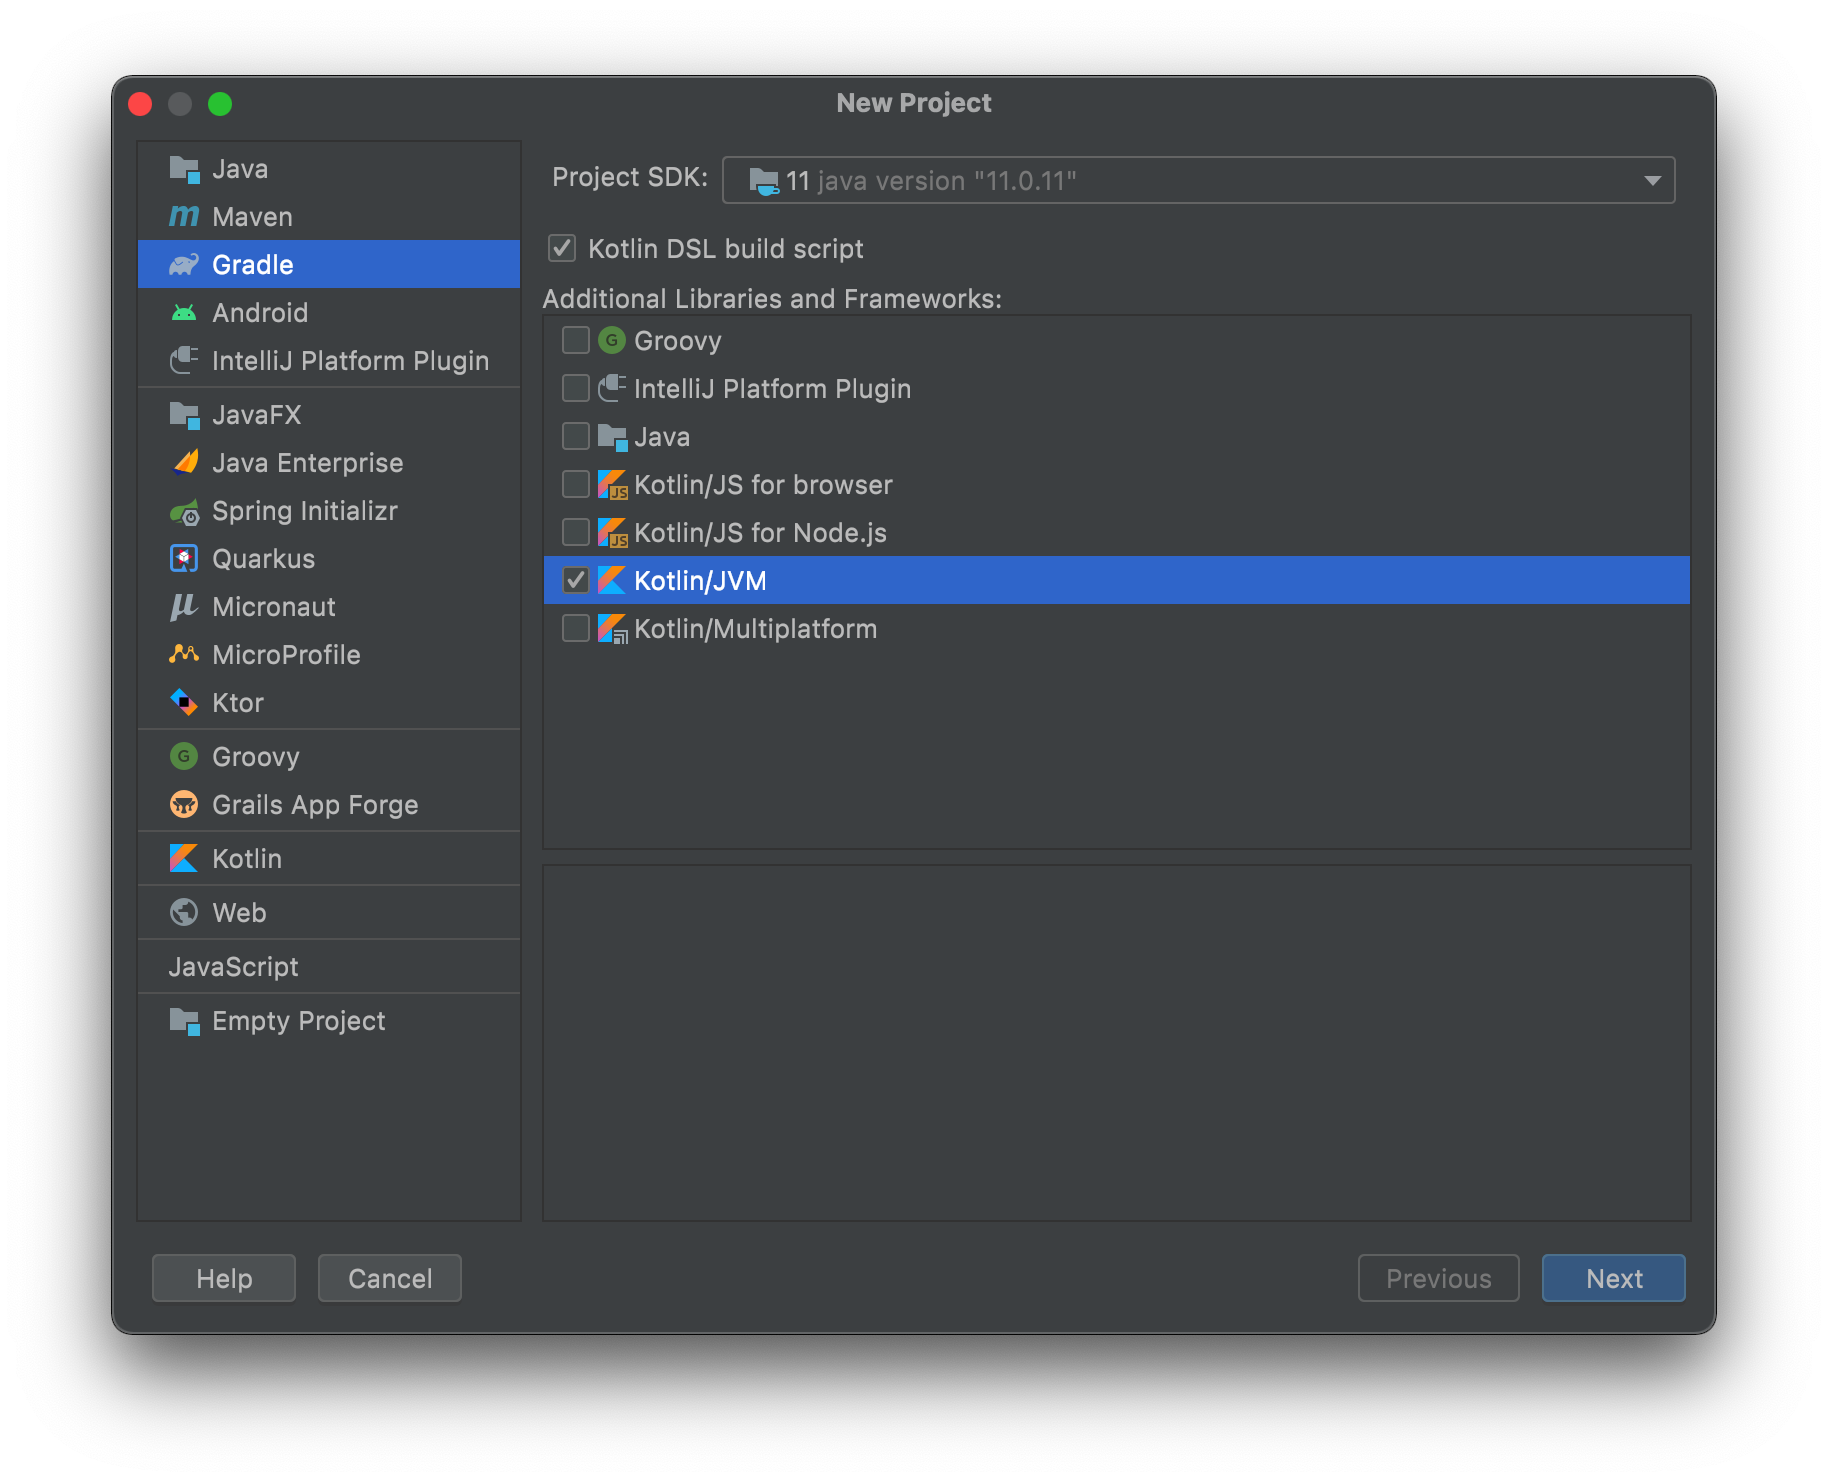Click the Cancel button
The height and width of the screenshot is (1482, 1828).
coord(390,1278)
